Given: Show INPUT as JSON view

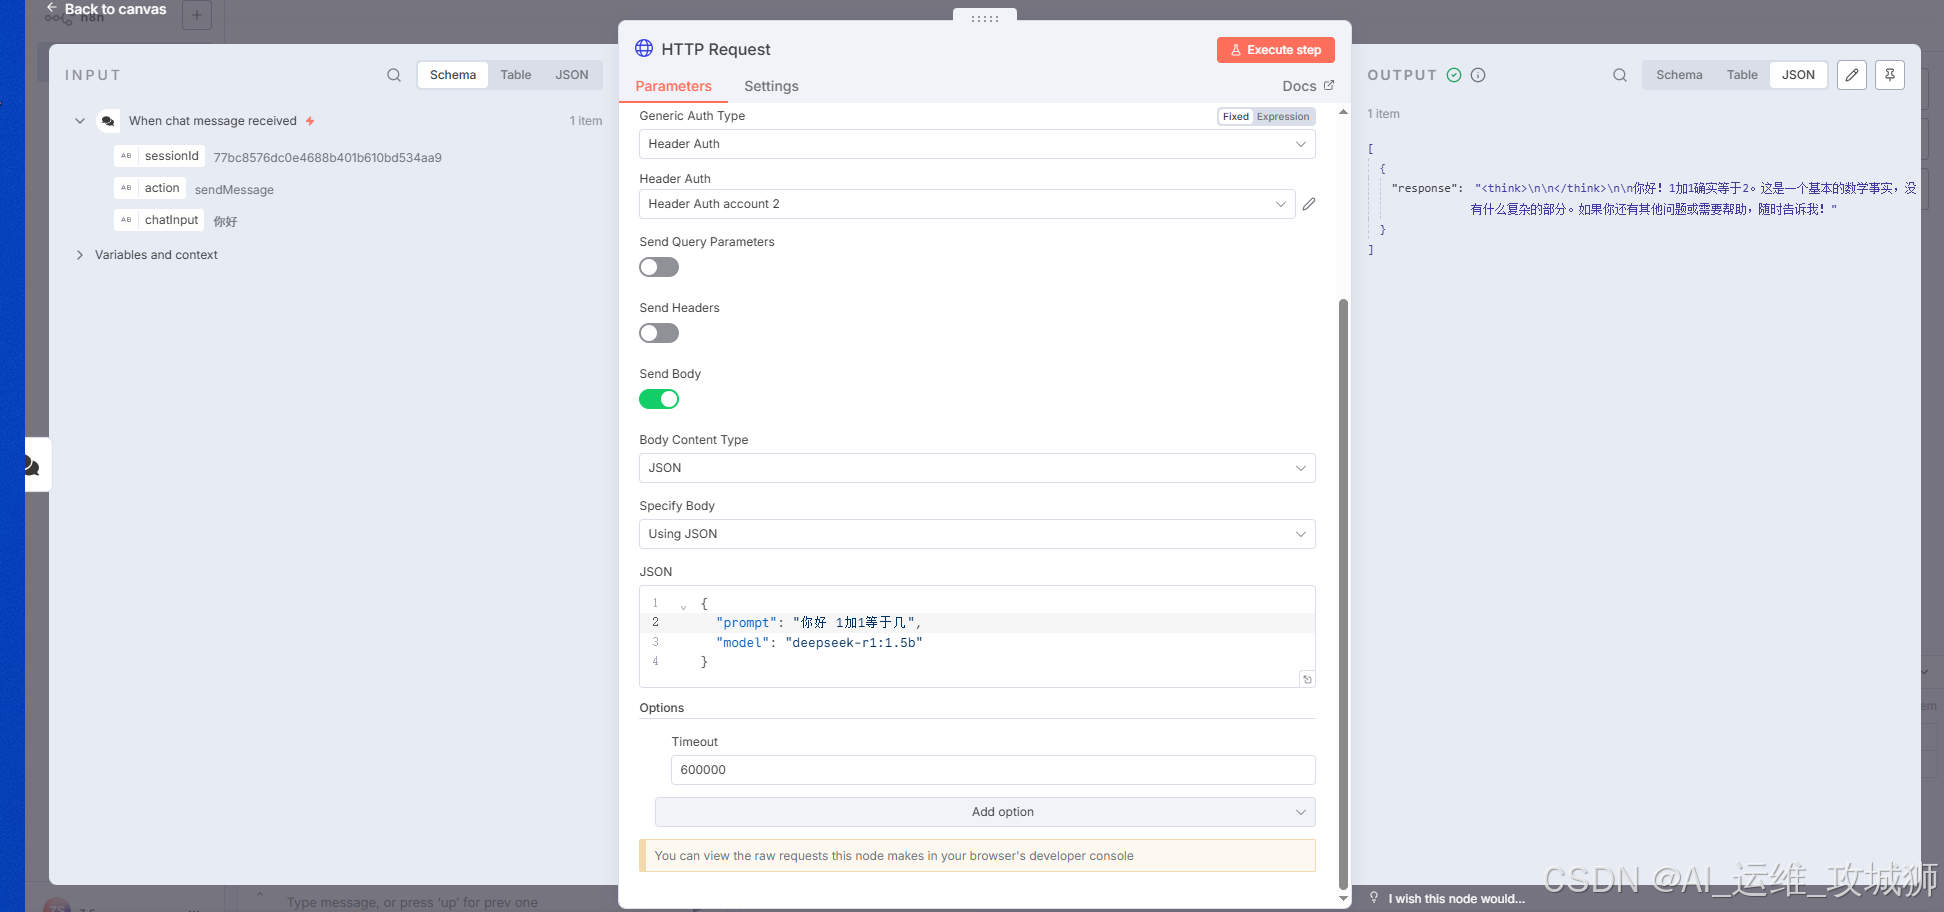Looking at the screenshot, I should pyautogui.click(x=572, y=75).
